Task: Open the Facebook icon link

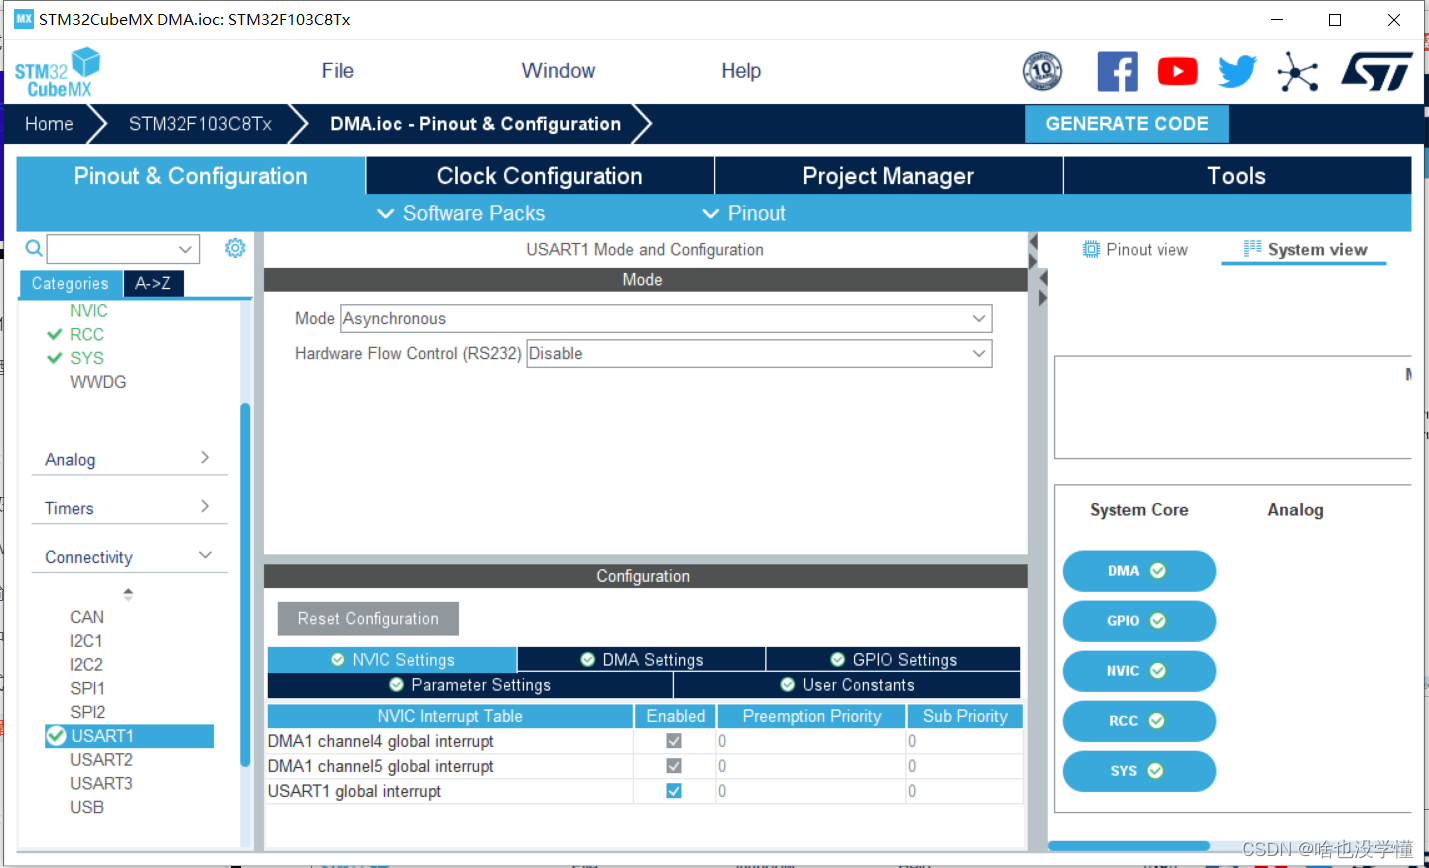Action: pos(1117,71)
